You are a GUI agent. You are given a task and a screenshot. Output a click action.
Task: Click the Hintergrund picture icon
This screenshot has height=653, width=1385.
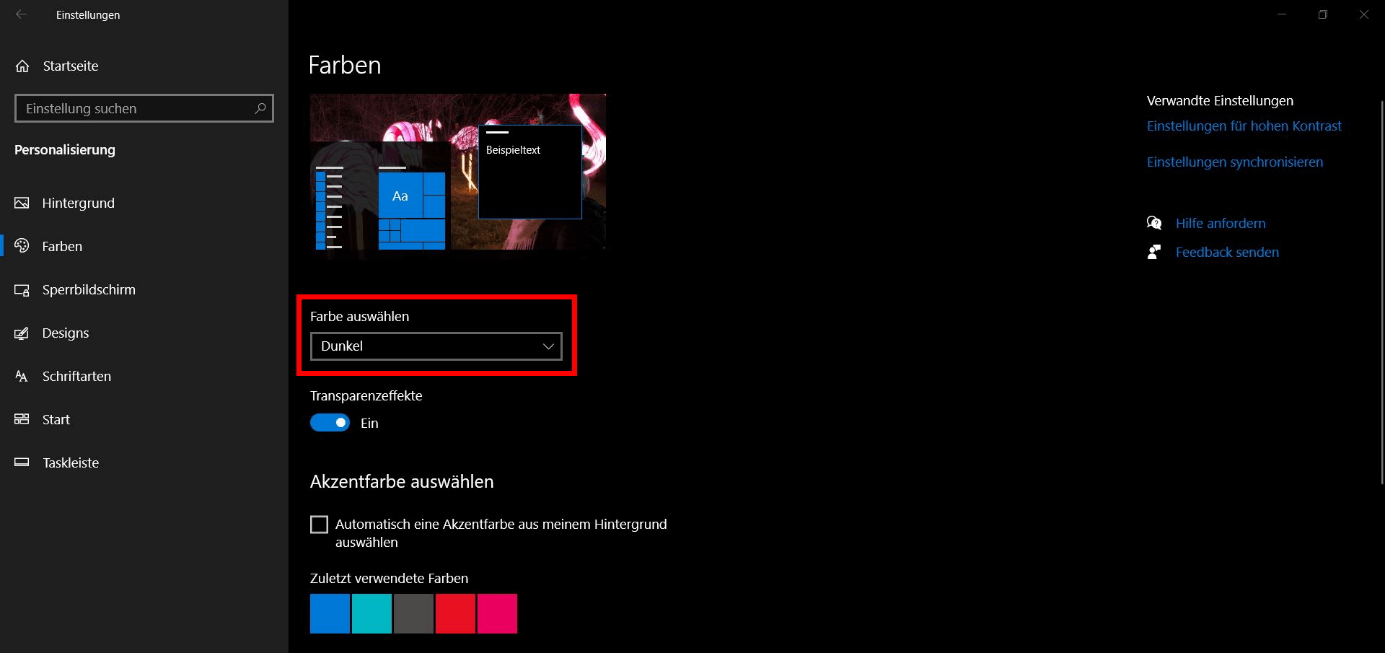pyautogui.click(x=22, y=203)
